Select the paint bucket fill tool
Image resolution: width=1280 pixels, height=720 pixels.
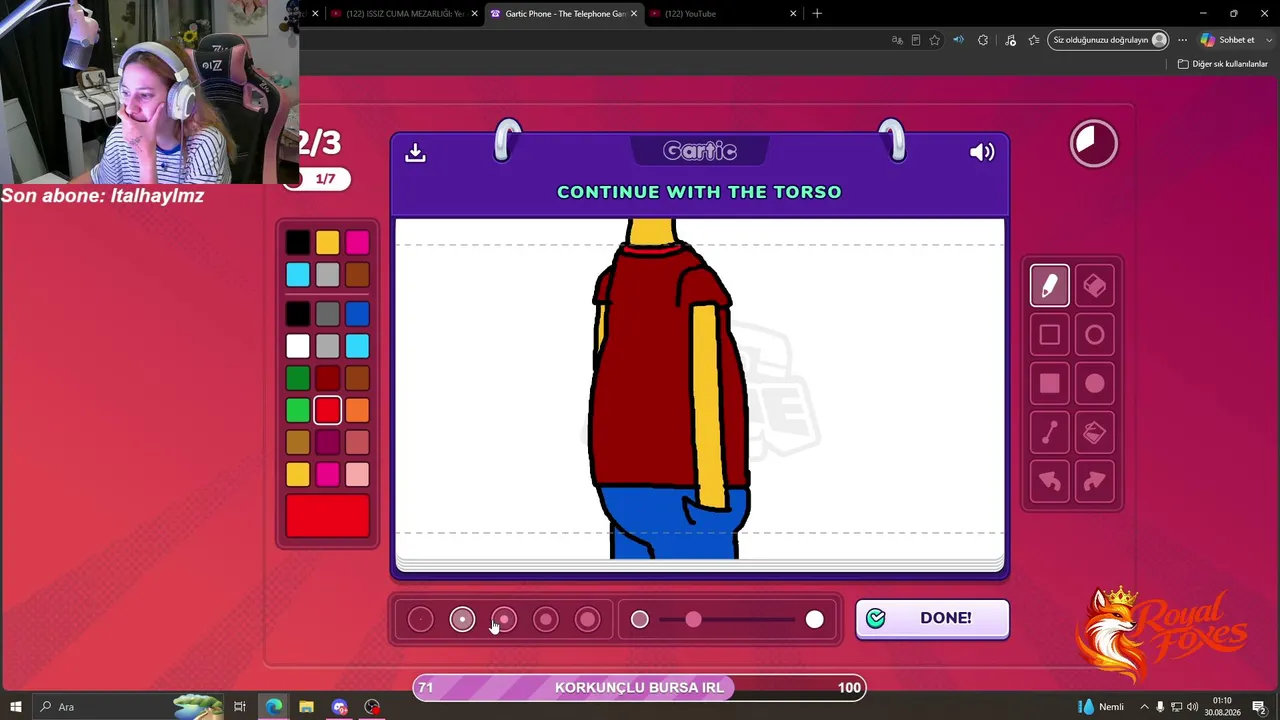point(1095,433)
